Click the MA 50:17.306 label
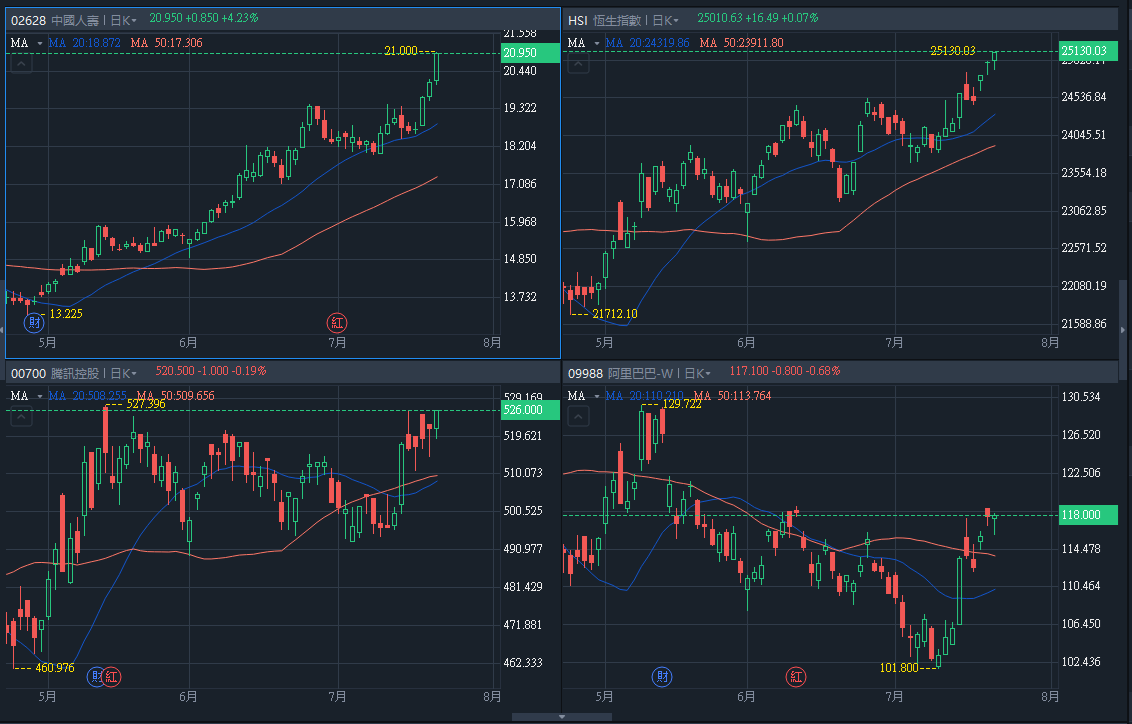 [167, 43]
